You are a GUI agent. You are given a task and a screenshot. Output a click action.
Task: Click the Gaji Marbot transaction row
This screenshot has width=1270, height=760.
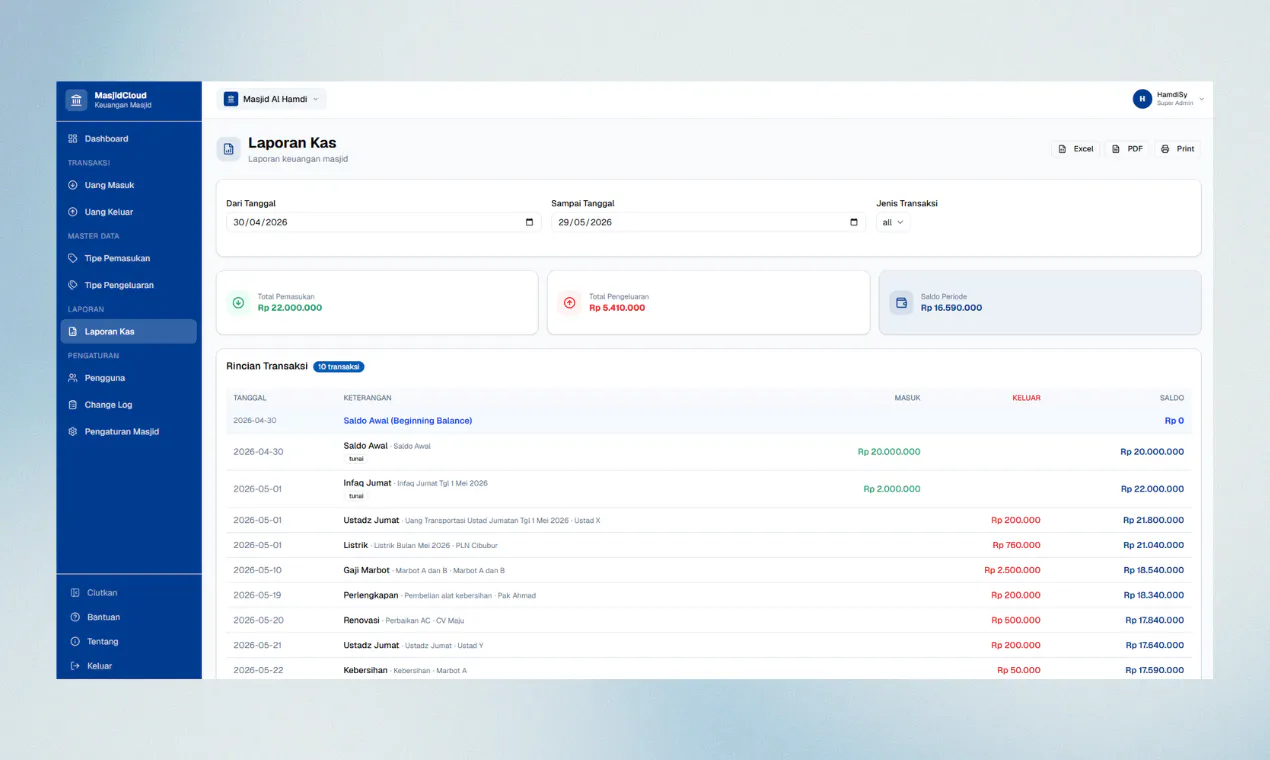tap(709, 570)
